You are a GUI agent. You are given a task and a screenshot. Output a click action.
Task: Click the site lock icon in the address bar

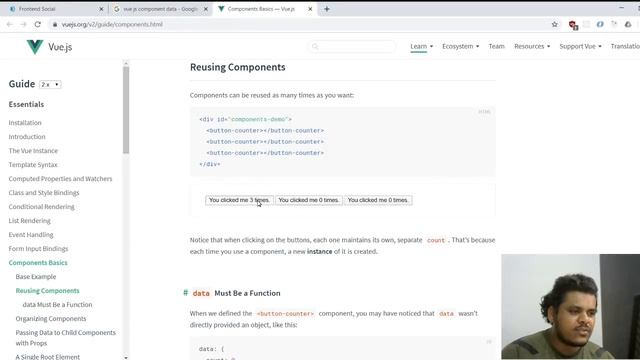click(x=55, y=24)
